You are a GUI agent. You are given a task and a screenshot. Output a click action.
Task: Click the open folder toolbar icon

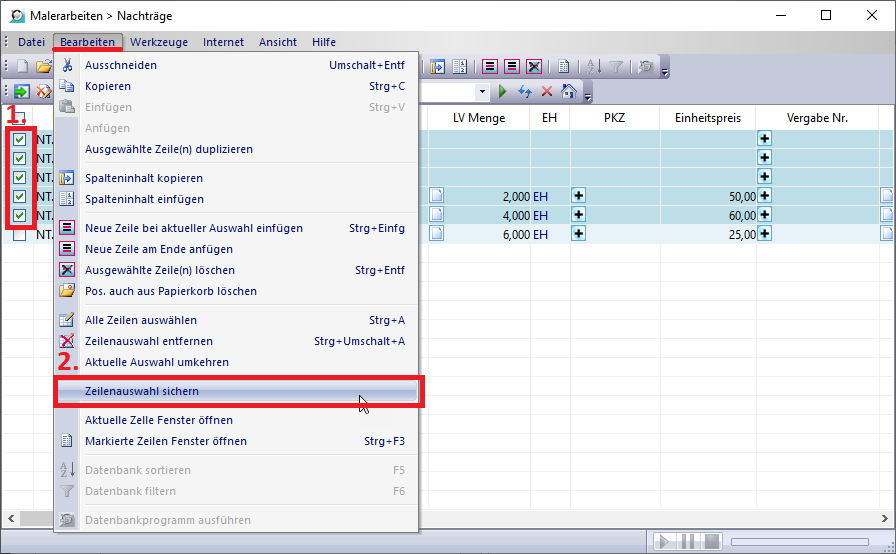(x=43, y=67)
